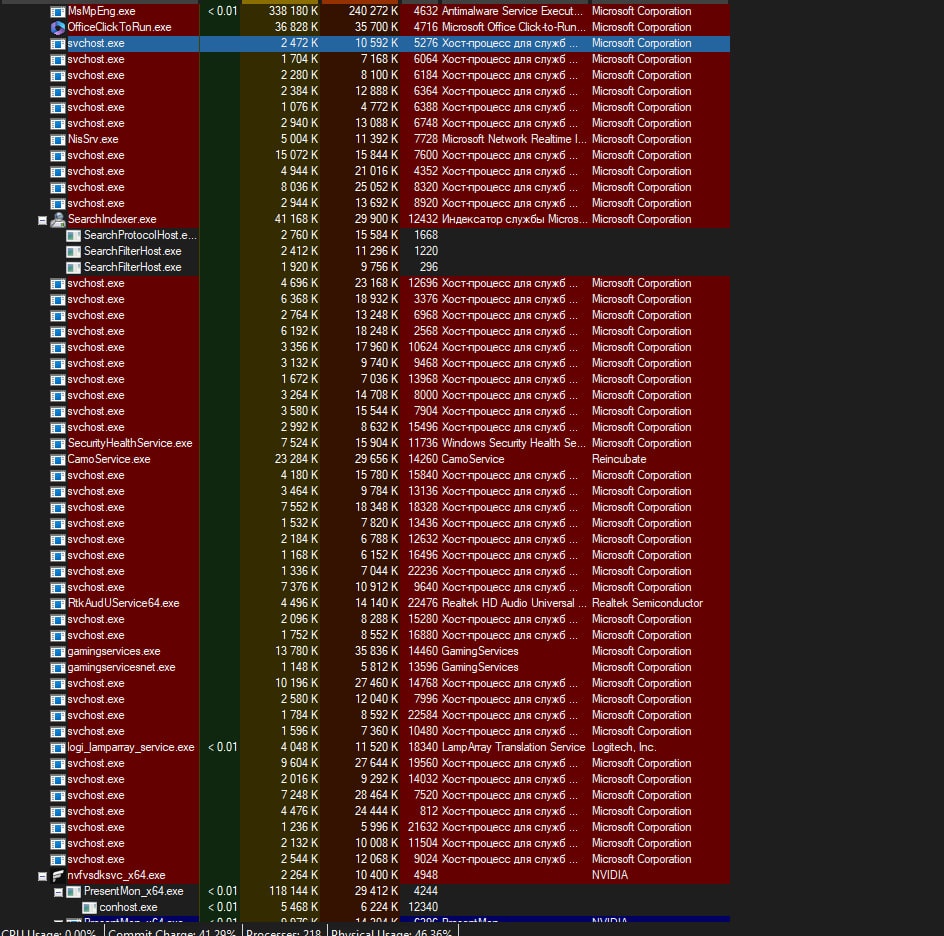Click svchost.exe icon in PID 9024 row
This screenshot has width=944, height=936.
58,860
